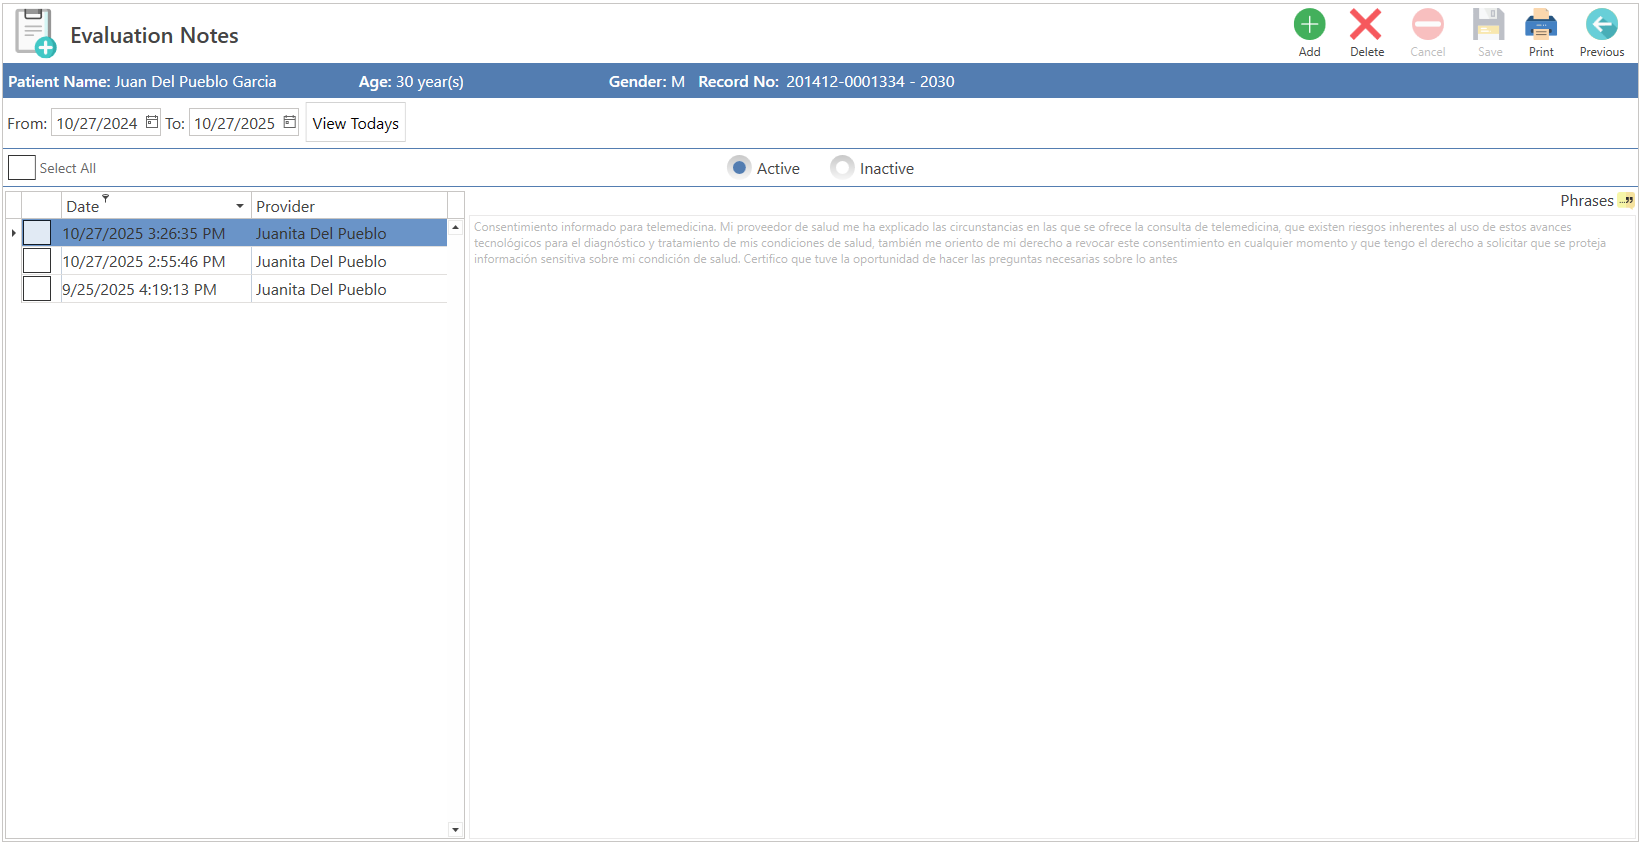
Task: Open the To date calendar picker
Action: tap(290, 122)
